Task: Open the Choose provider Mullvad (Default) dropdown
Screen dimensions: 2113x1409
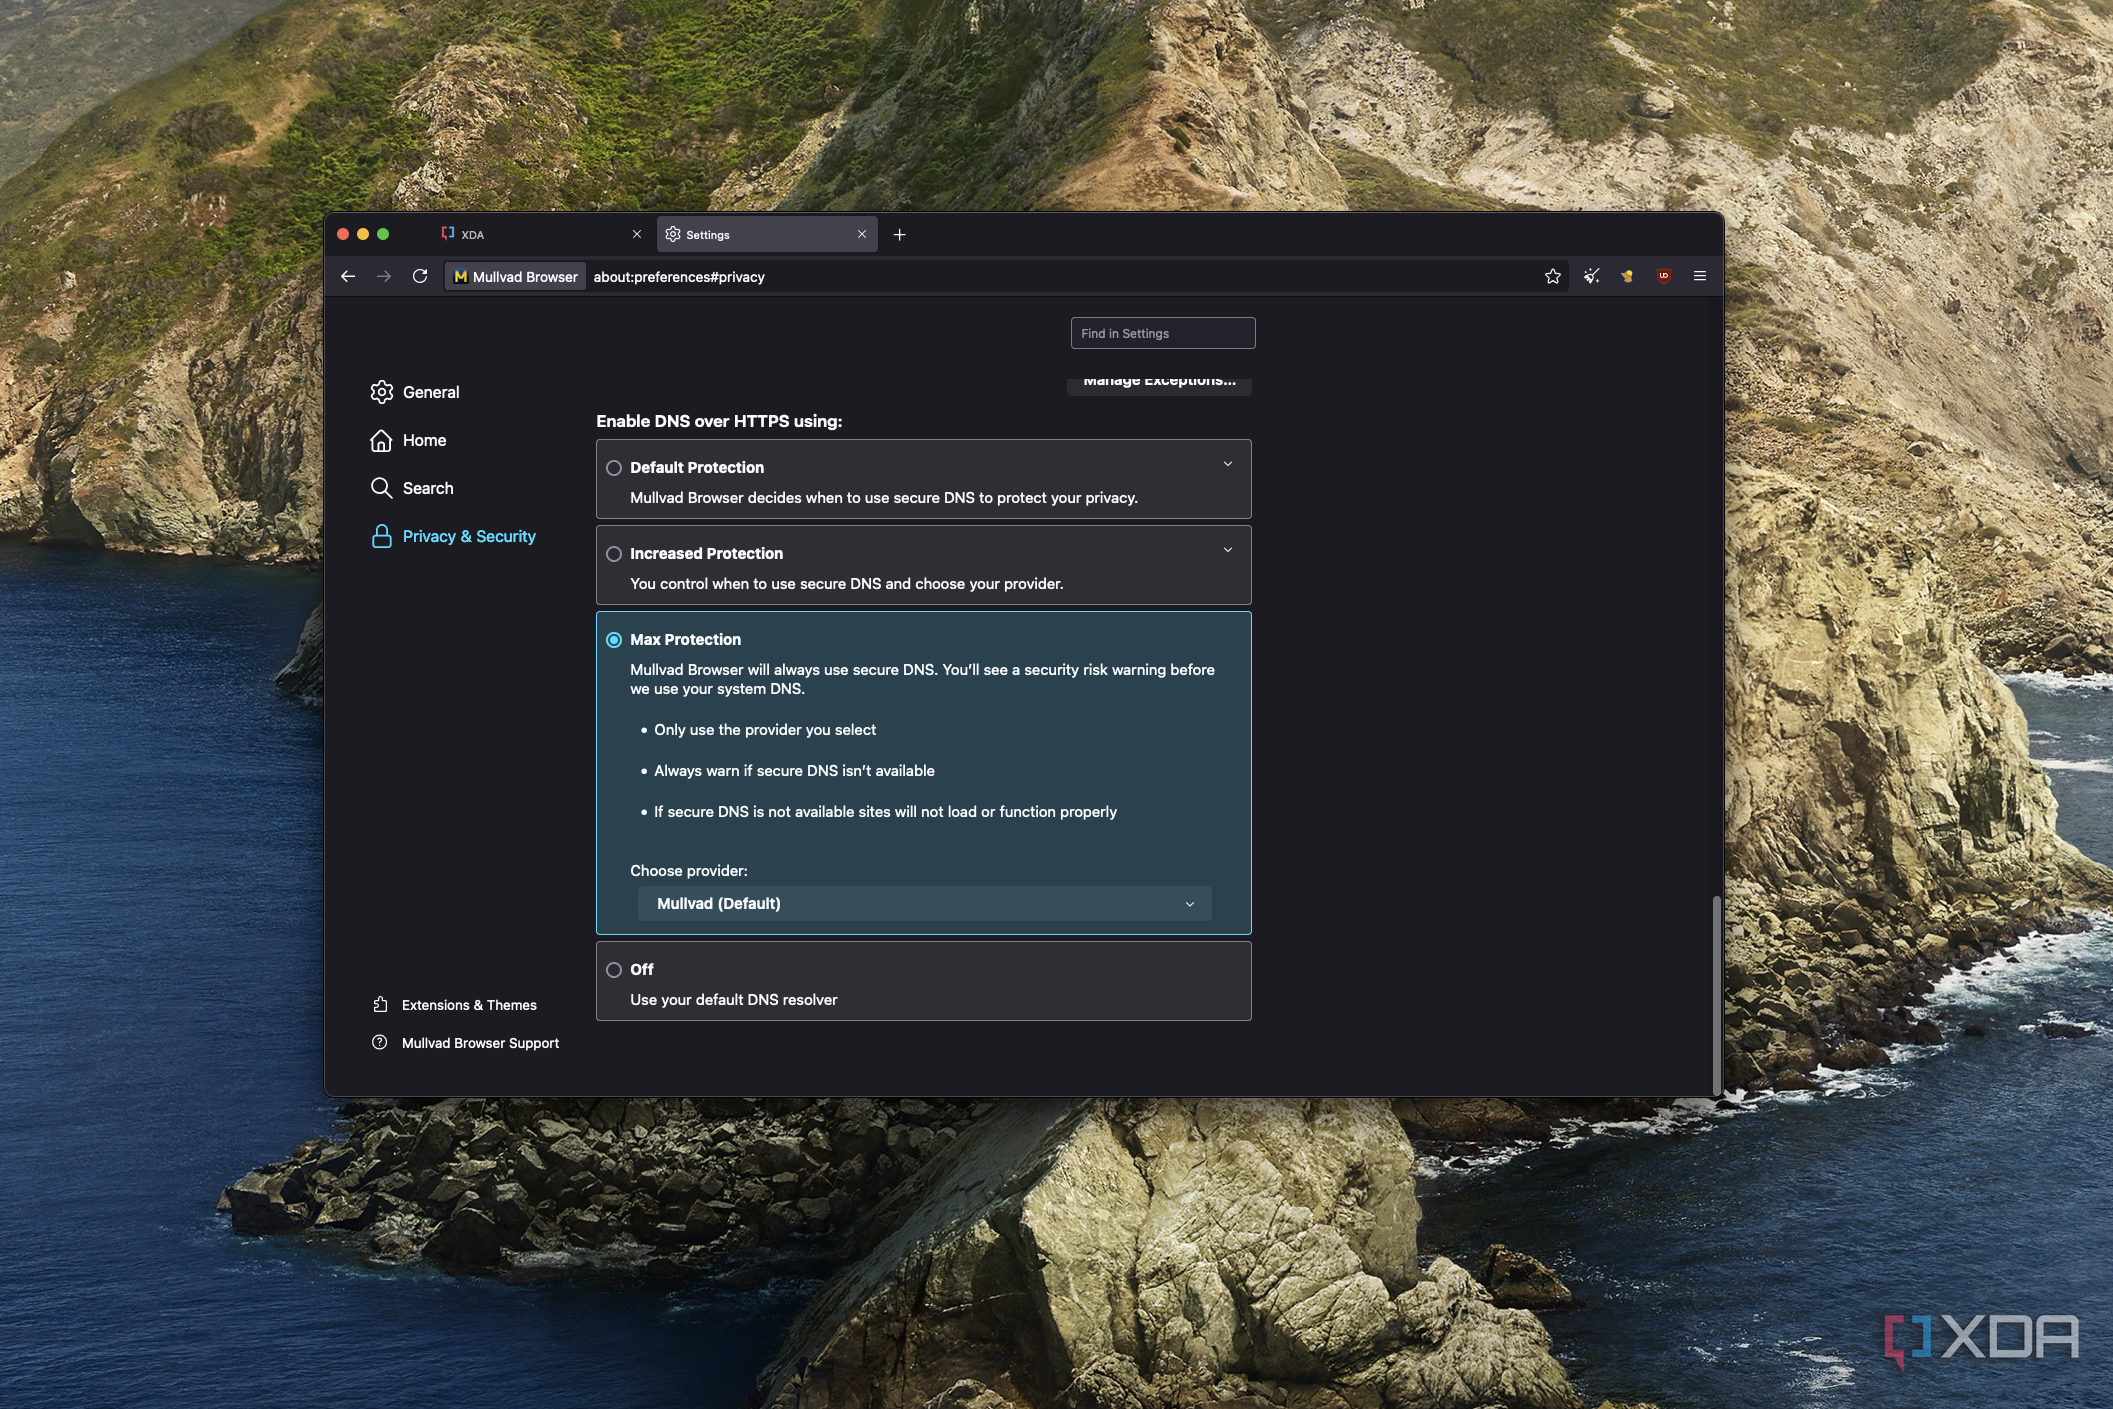Action: (925, 904)
